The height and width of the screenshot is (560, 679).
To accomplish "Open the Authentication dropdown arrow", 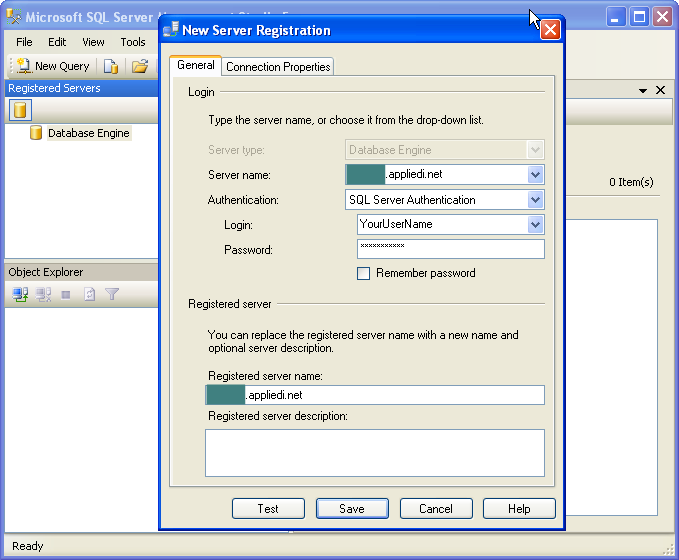I will pos(535,200).
